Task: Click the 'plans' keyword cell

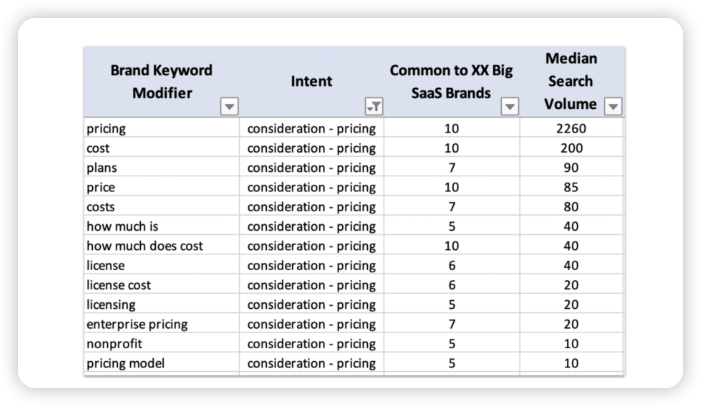Action: 162,165
